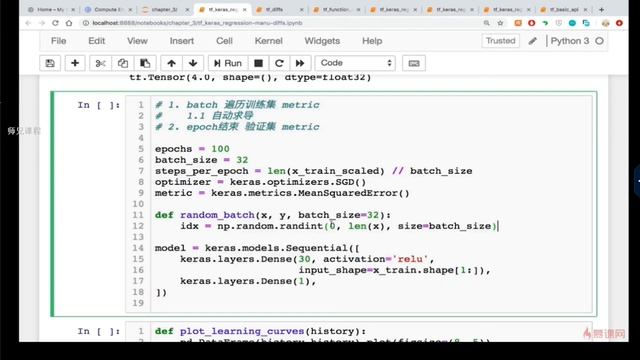This screenshot has height=360, width=640.
Task: Click the keras.layers.Dense(1) line
Action: click(248, 281)
